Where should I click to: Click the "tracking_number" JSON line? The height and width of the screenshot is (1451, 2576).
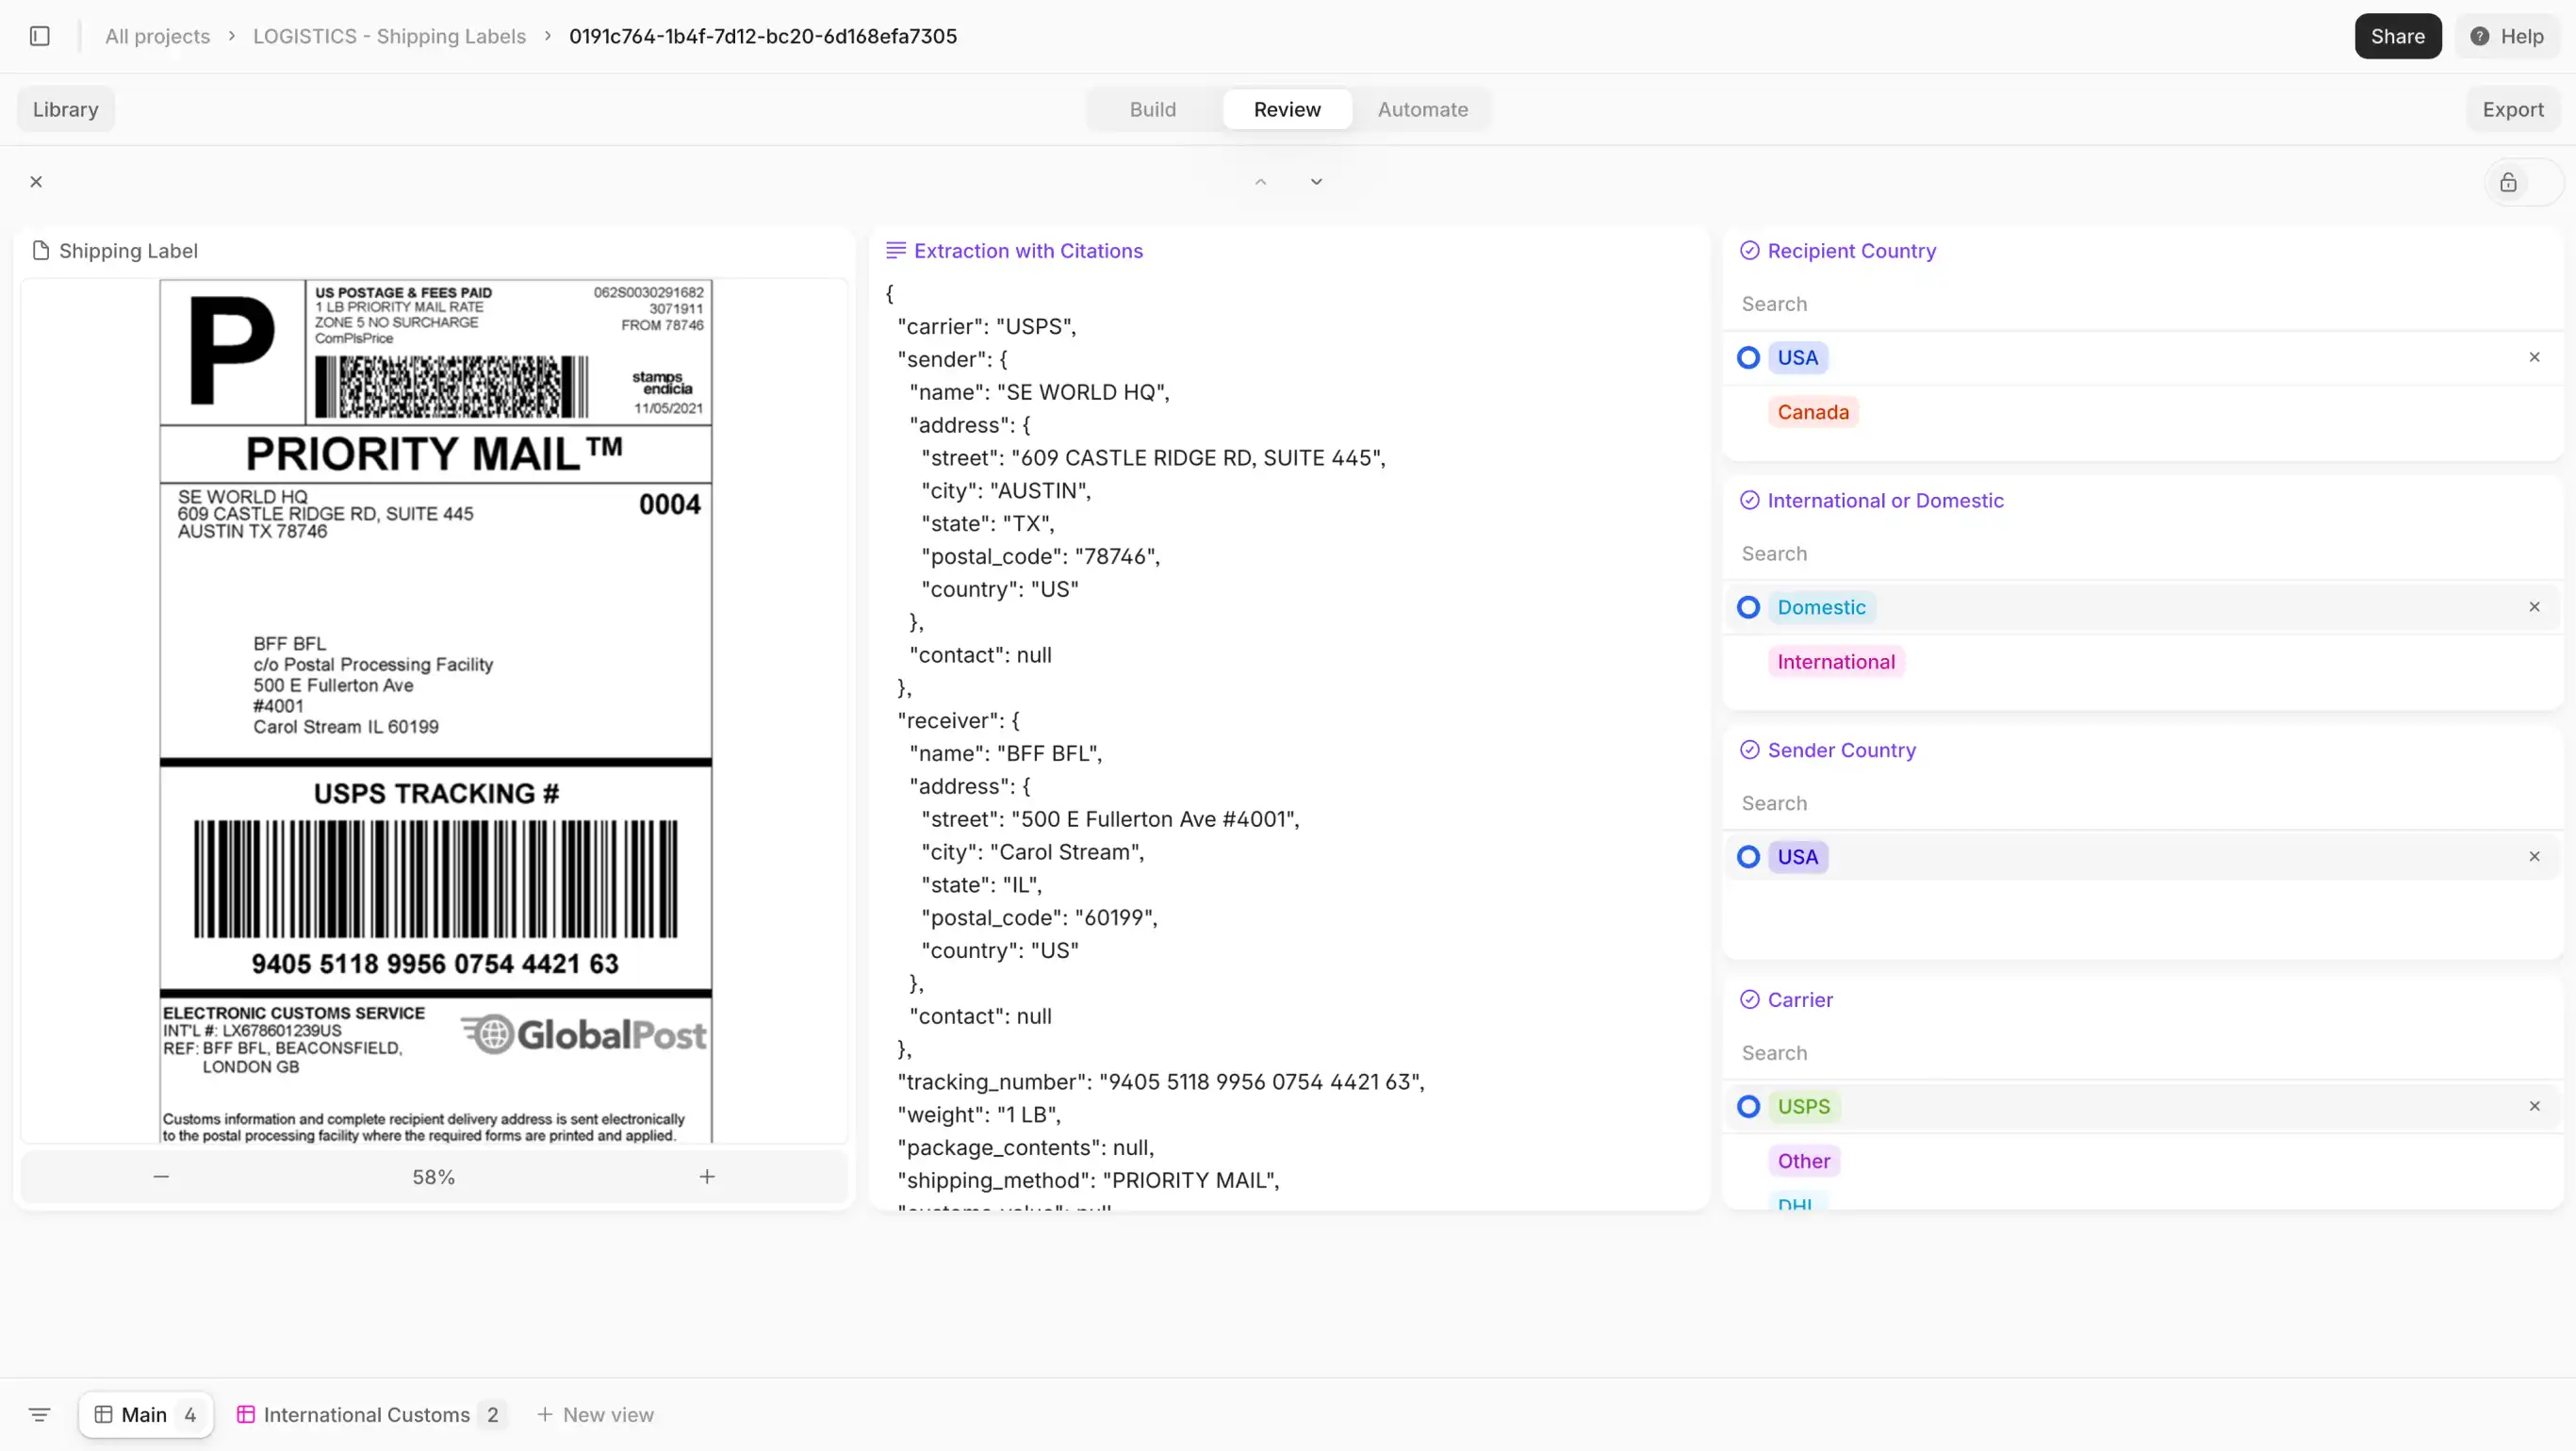[1160, 1082]
